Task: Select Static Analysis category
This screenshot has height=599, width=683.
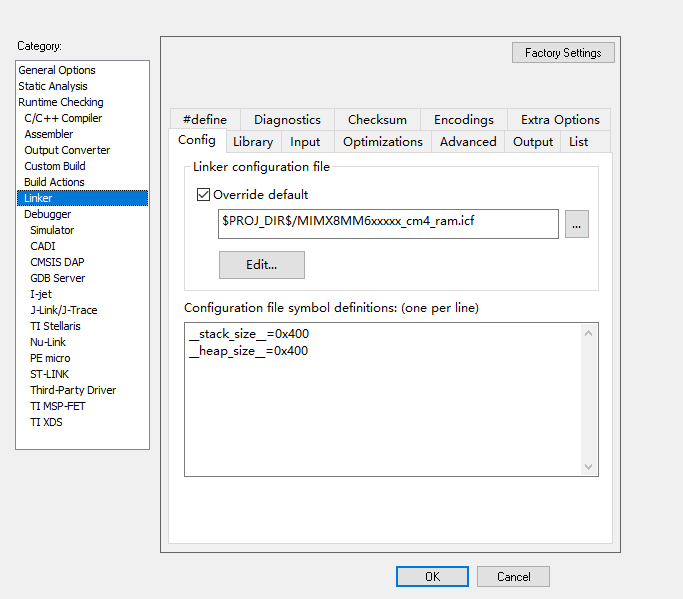Action: pyautogui.click(x=53, y=86)
